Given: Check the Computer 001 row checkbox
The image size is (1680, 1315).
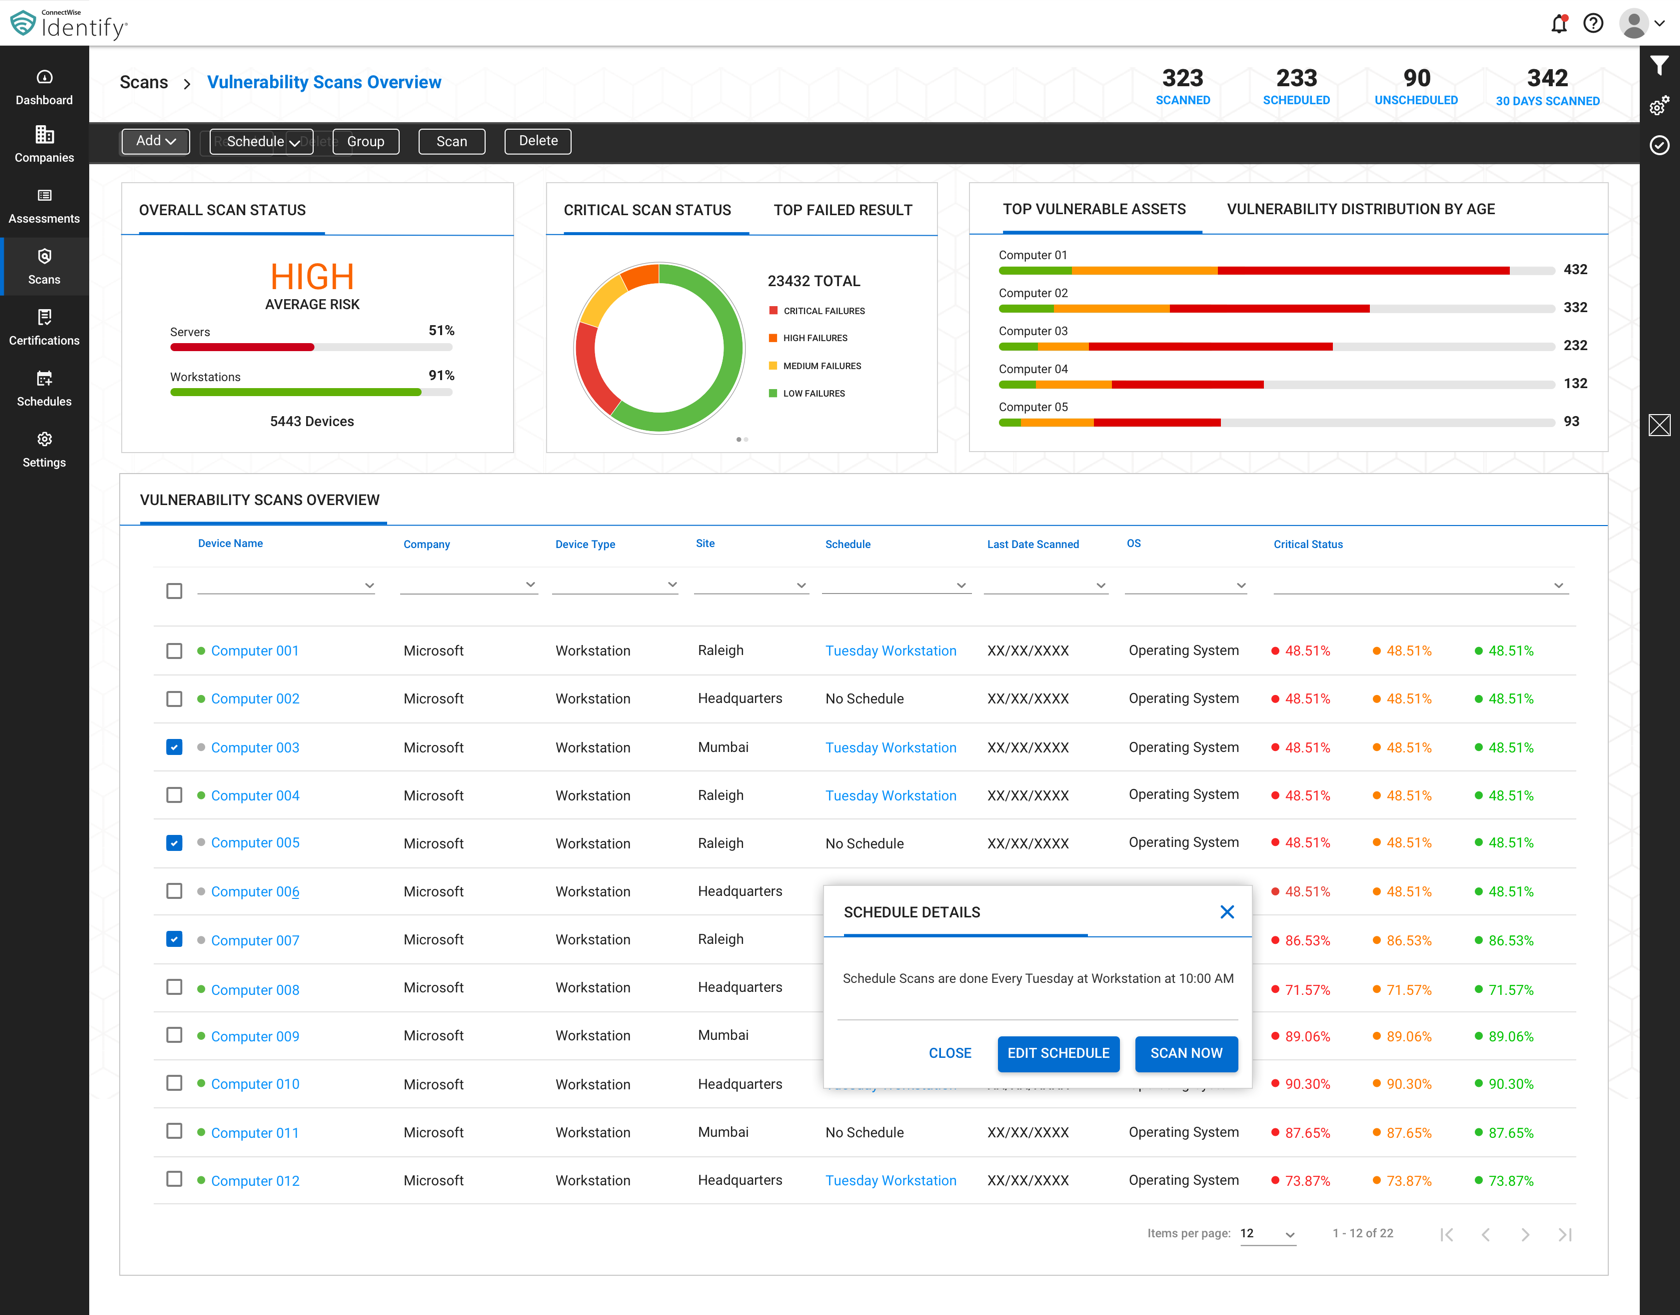Looking at the screenshot, I should [174, 651].
